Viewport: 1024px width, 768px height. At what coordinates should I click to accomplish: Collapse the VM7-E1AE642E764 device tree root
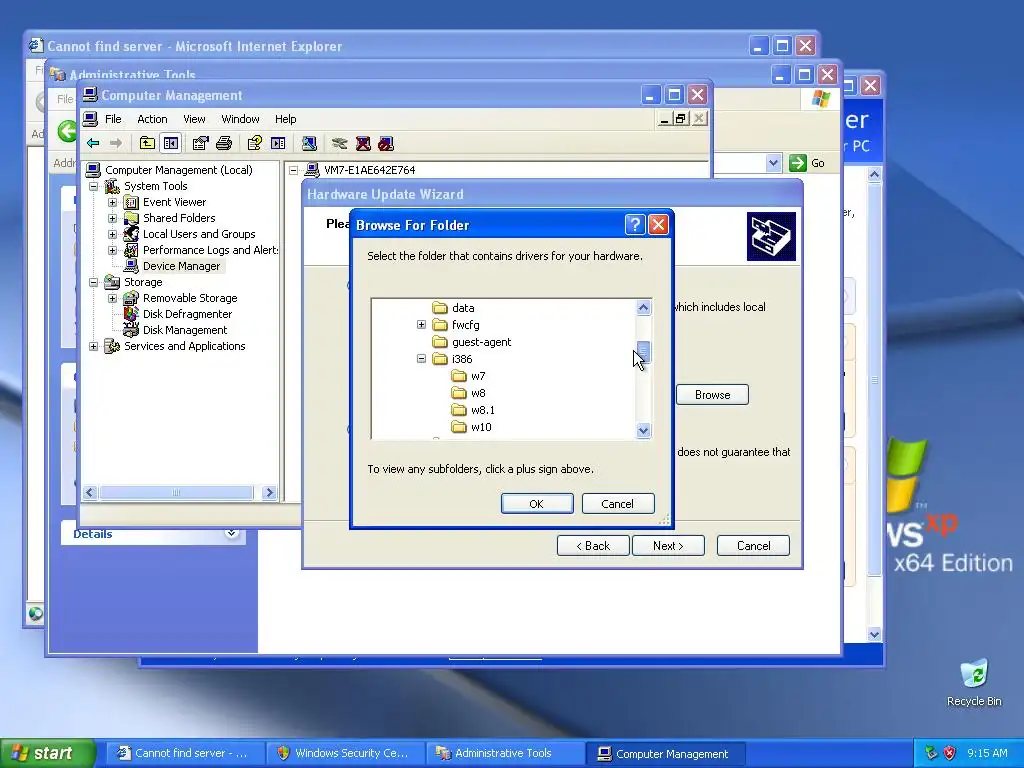click(x=294, y=170)
